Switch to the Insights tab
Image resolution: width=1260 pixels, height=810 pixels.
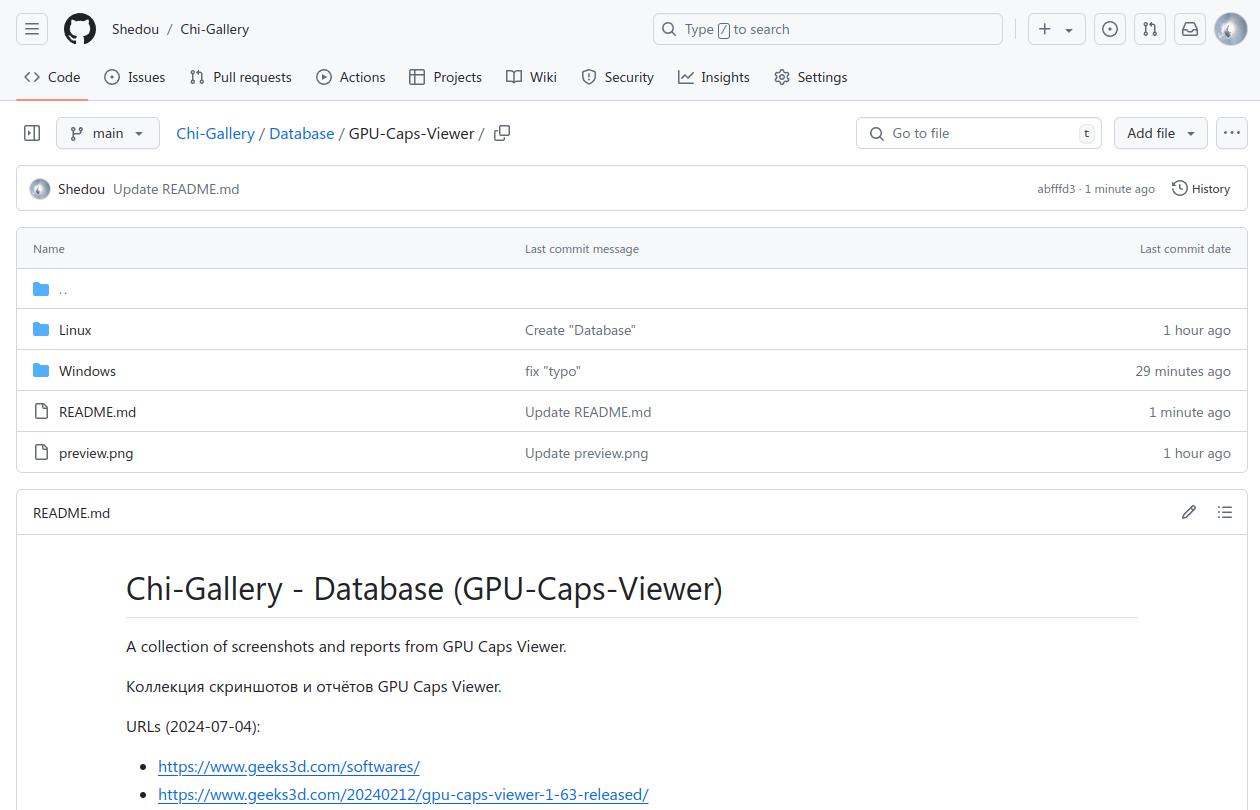pyautogui.click(x=714, y=77)
